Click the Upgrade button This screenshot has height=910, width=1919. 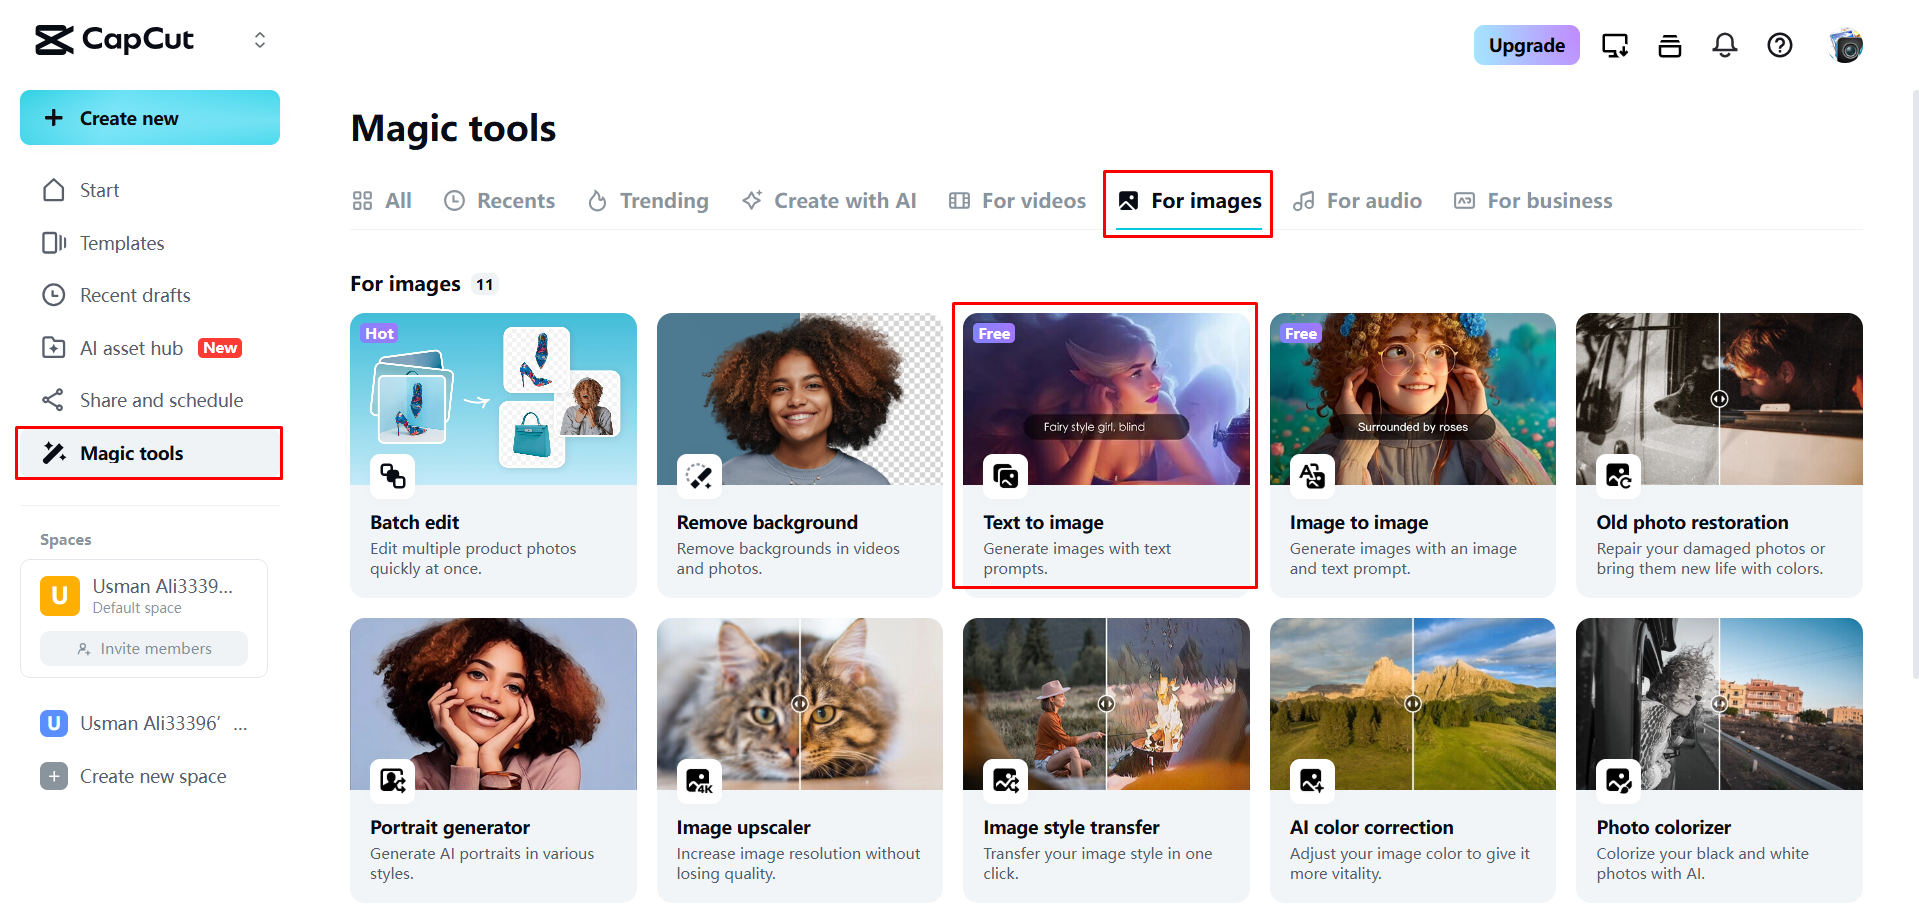pos(1526,45)
